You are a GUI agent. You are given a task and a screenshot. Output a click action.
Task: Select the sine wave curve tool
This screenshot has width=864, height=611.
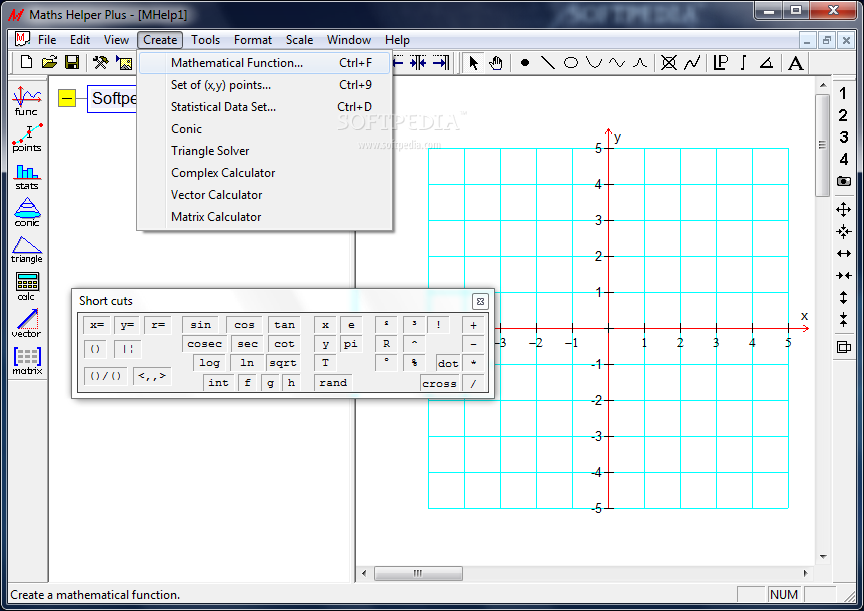pyautogui.click(x=617, y=63)
